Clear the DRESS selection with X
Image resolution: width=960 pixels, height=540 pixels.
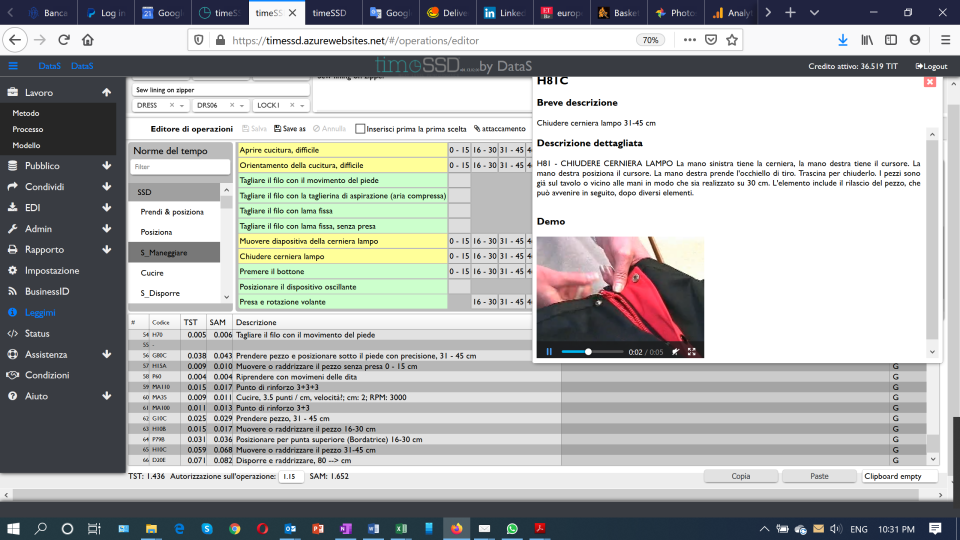tap(171, 105)
